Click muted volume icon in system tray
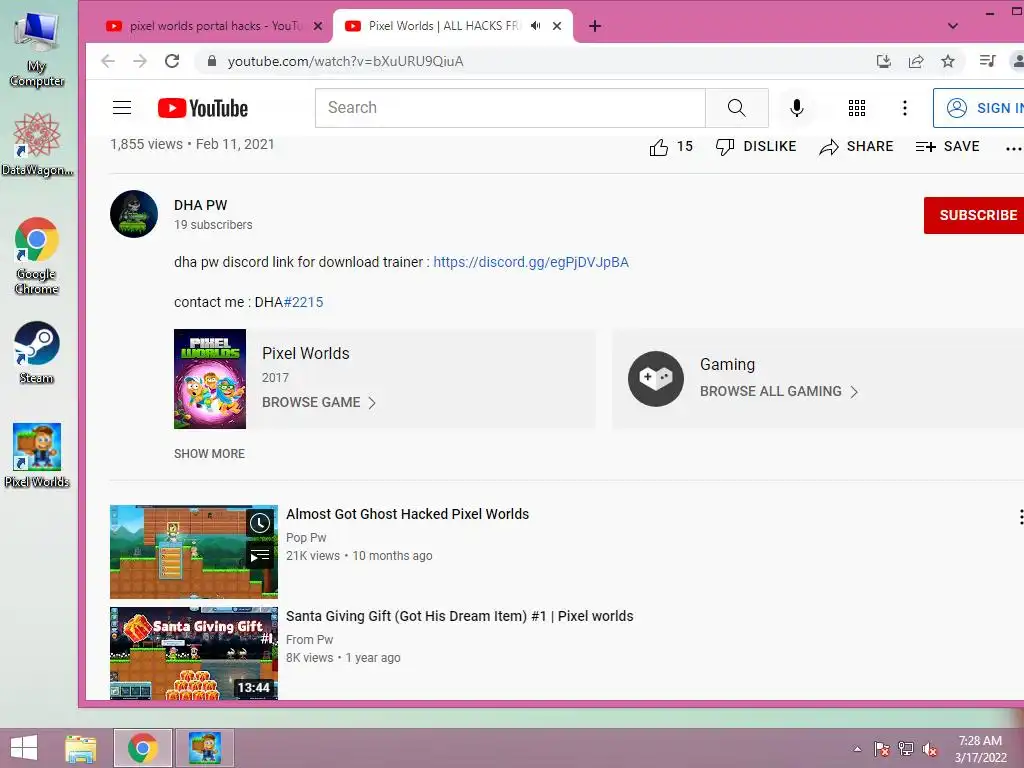 tap(930, 749)
